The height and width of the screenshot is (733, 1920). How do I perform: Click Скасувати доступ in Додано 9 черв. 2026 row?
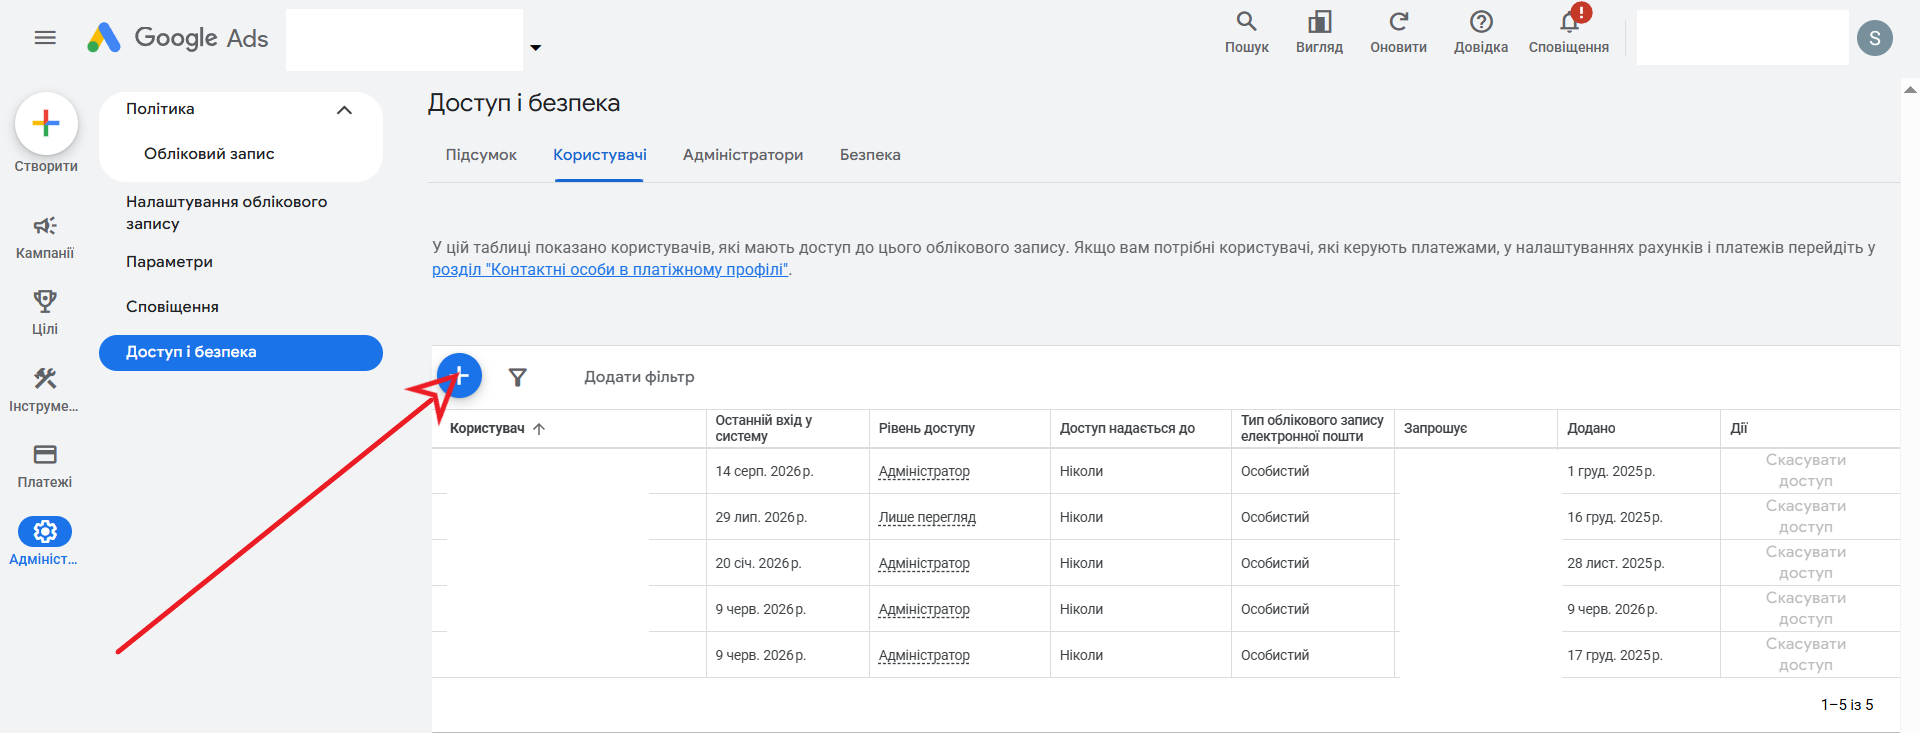1806,609
